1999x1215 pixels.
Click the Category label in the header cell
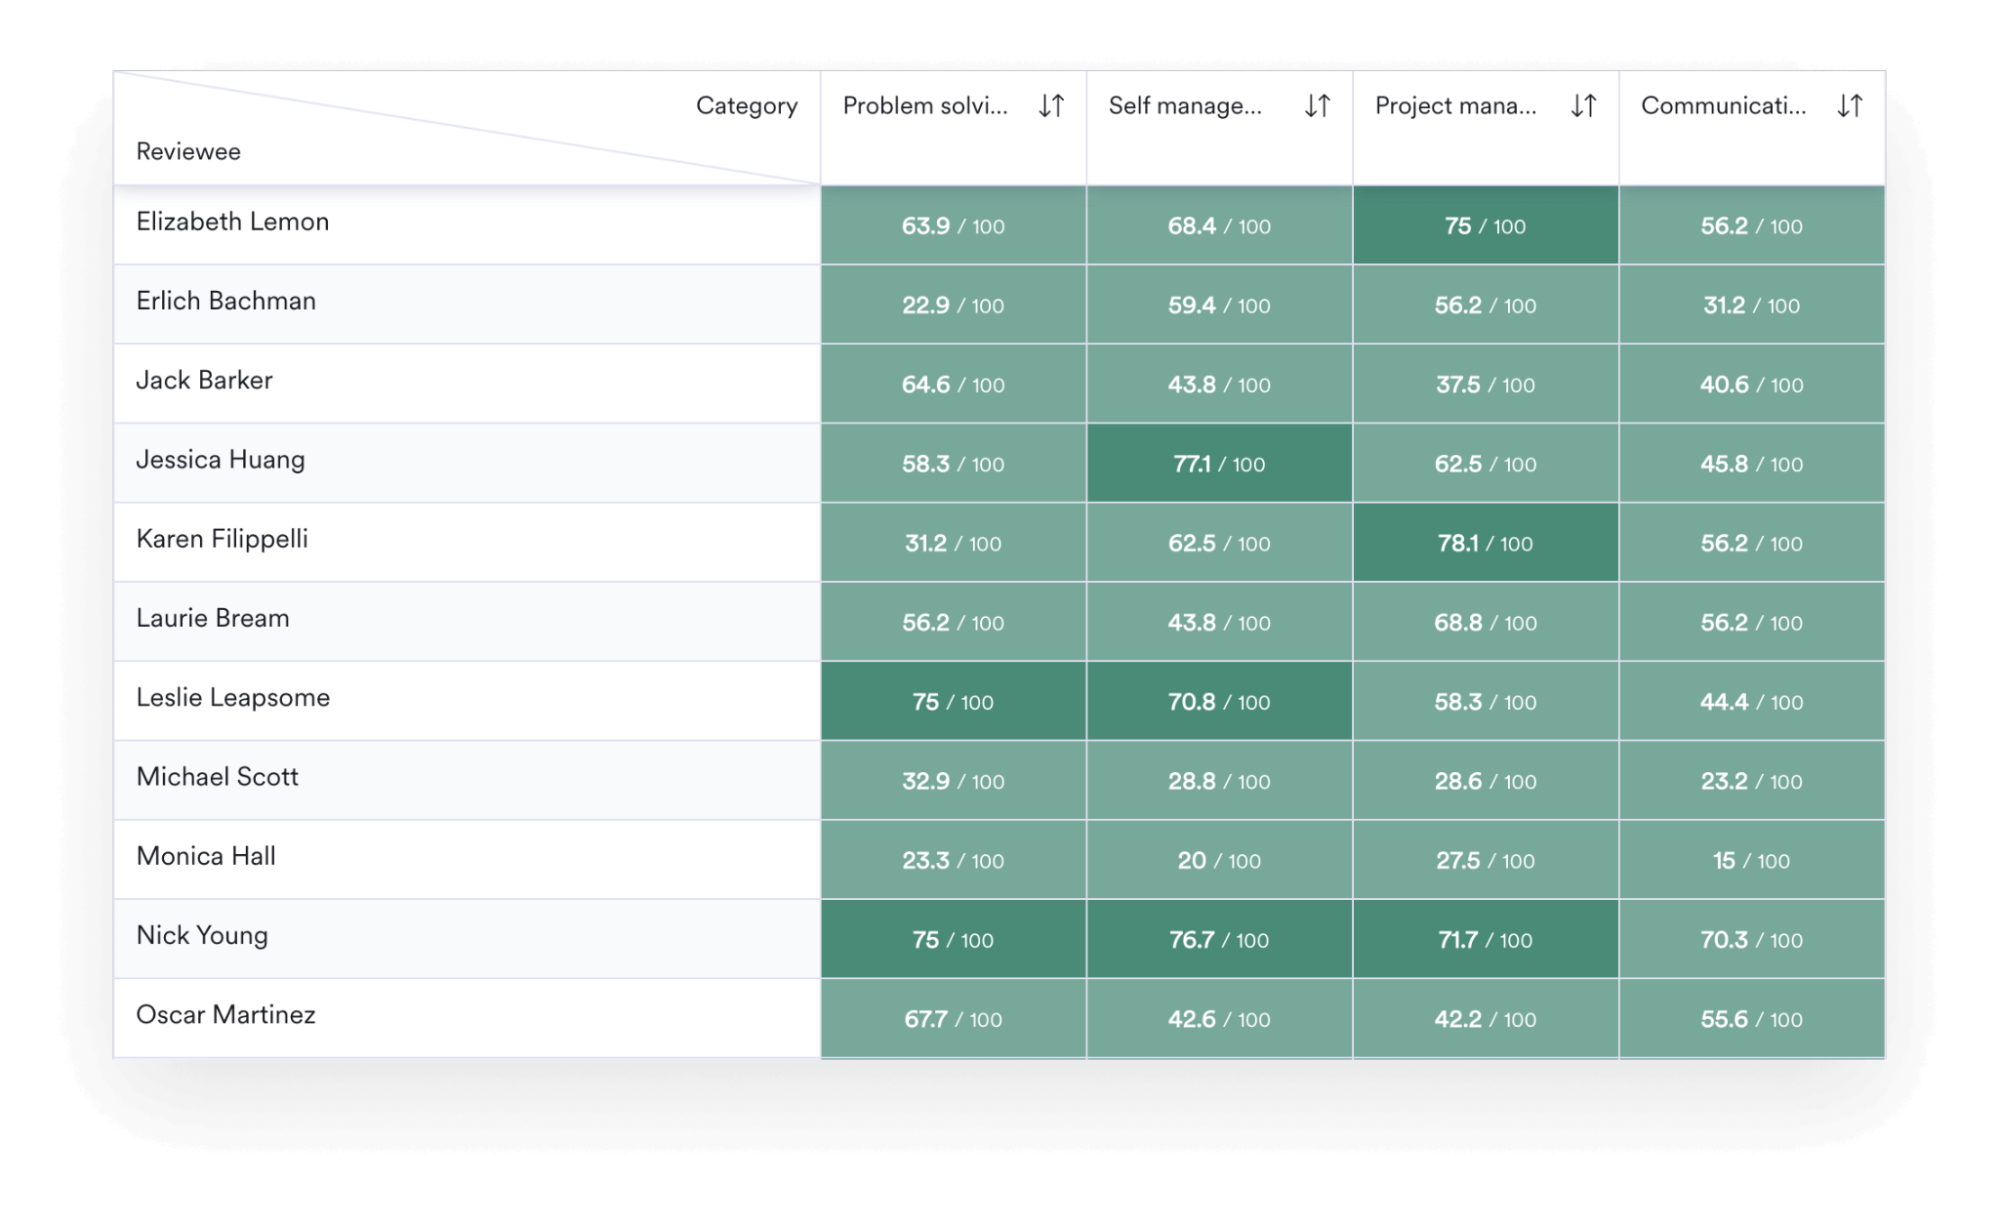click(x=748, y=105)
